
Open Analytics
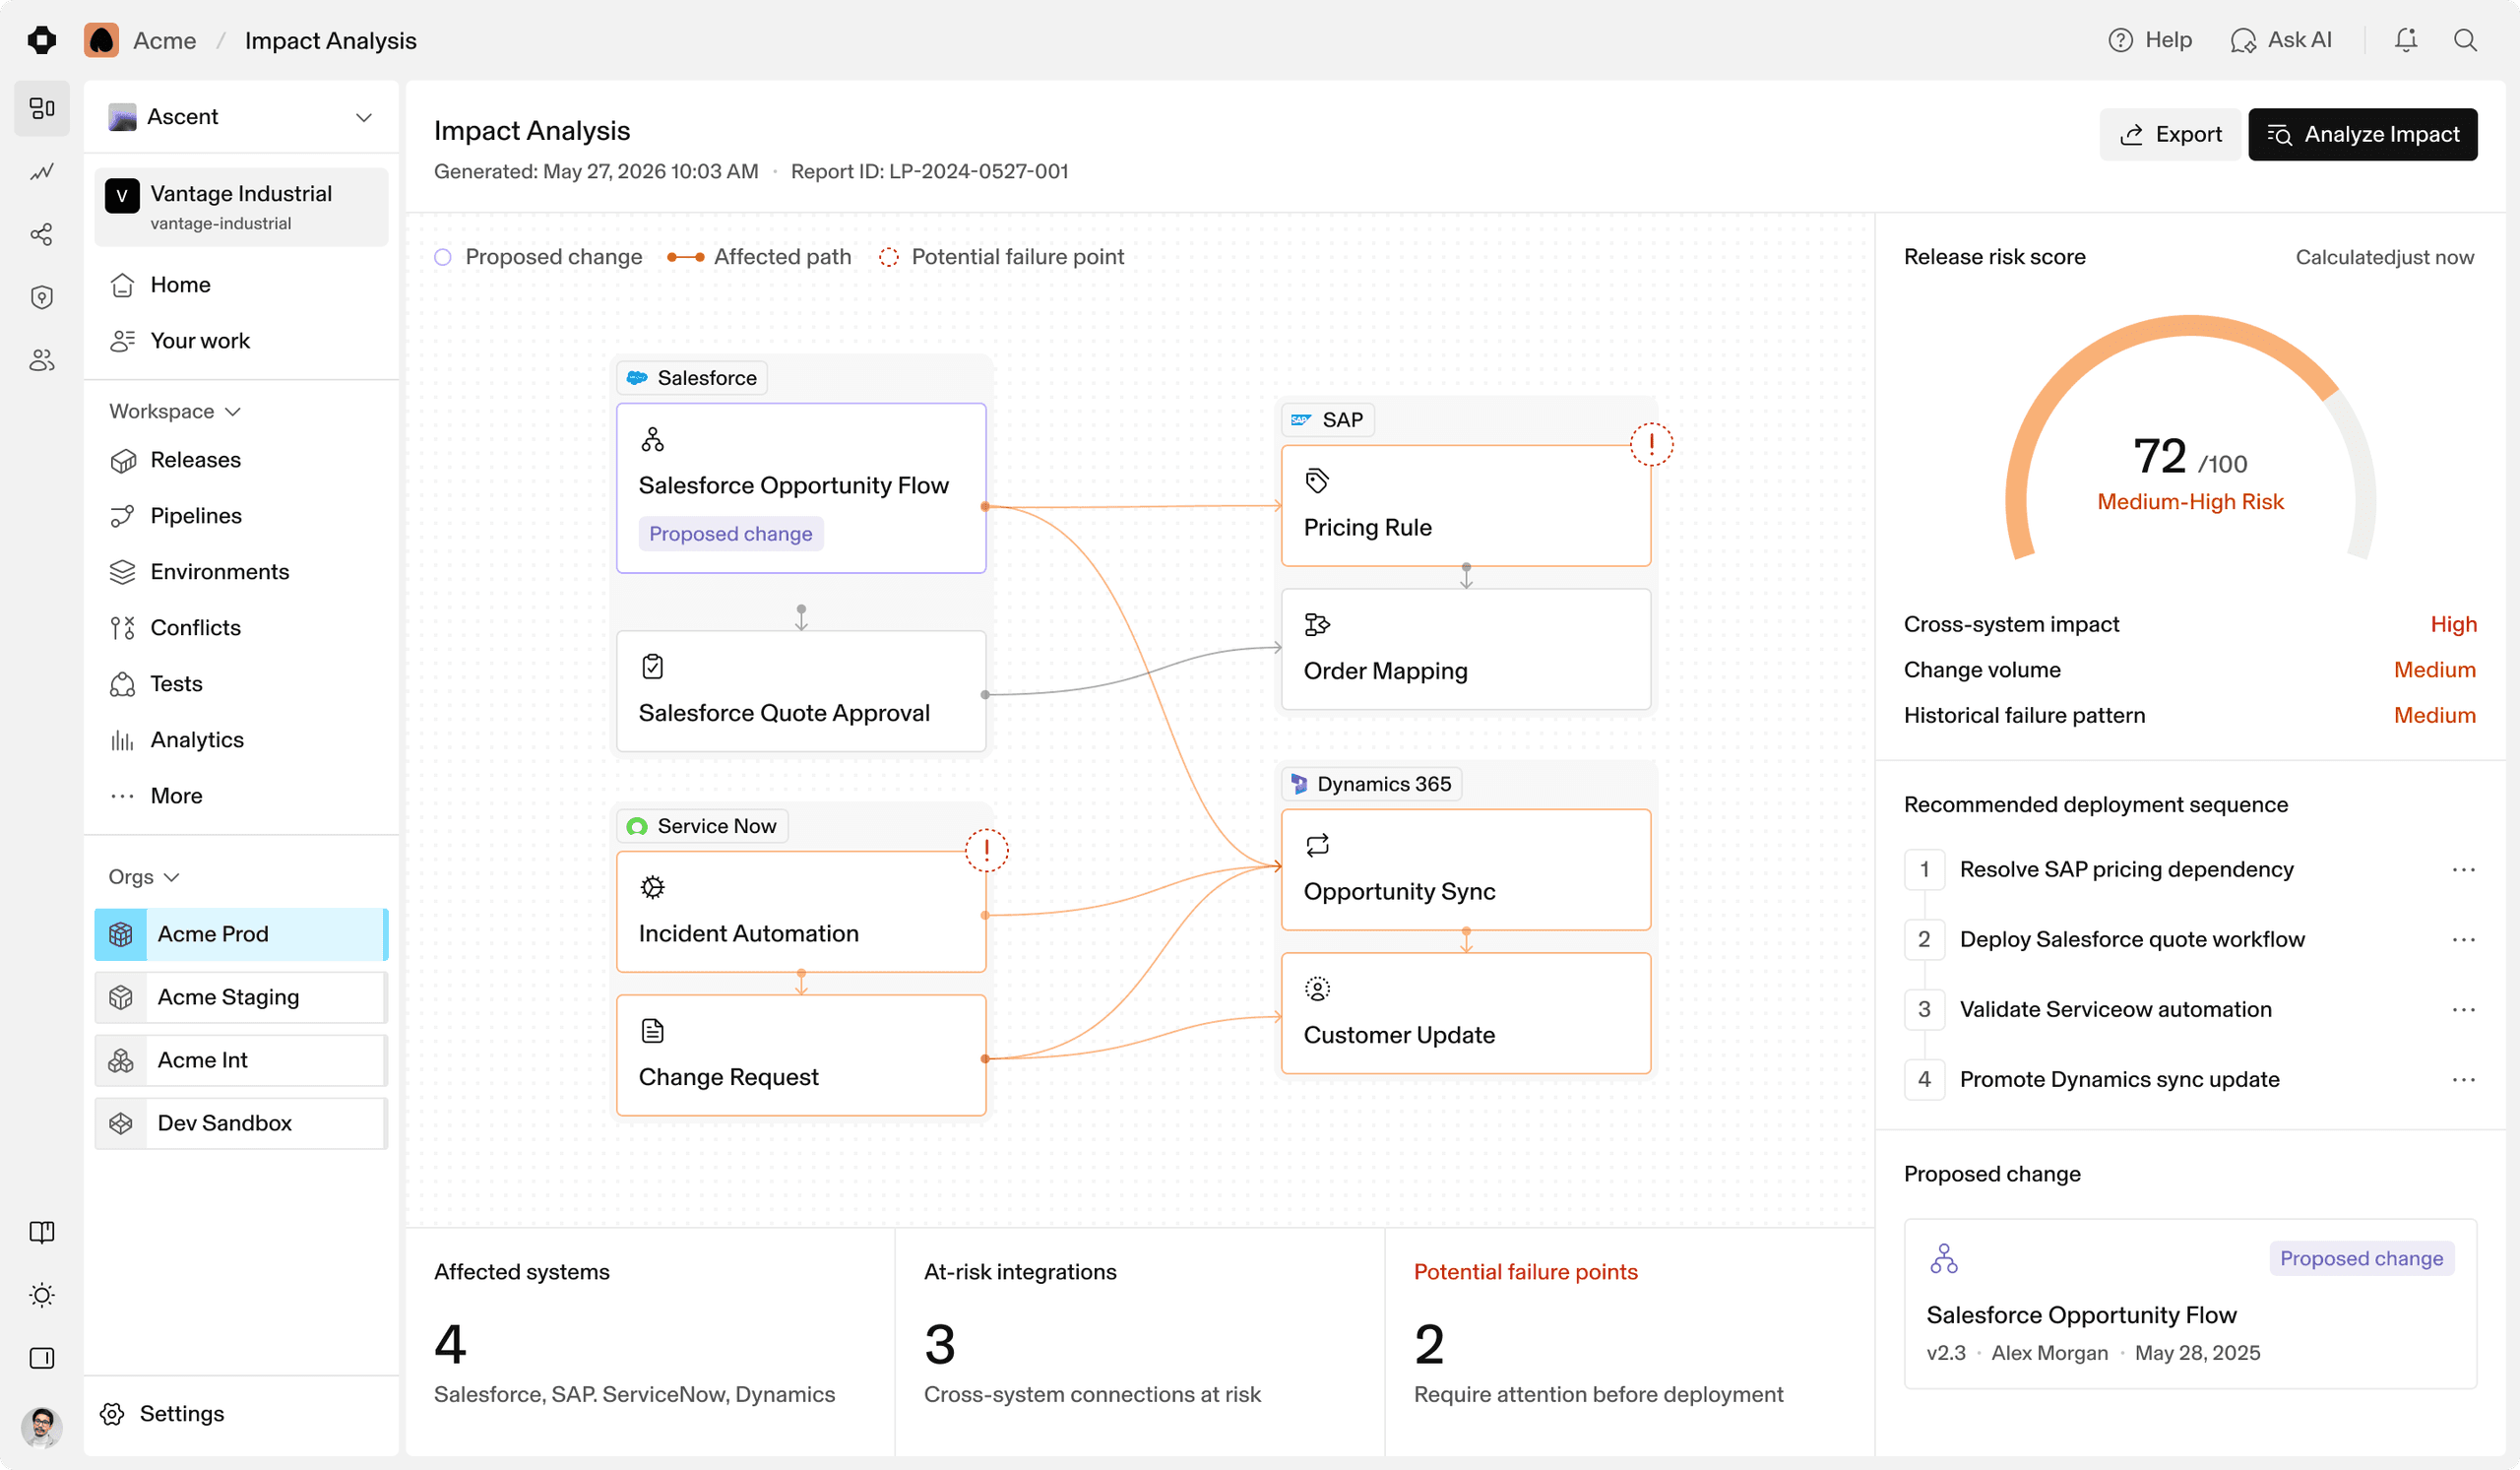(x=241, y=740)
